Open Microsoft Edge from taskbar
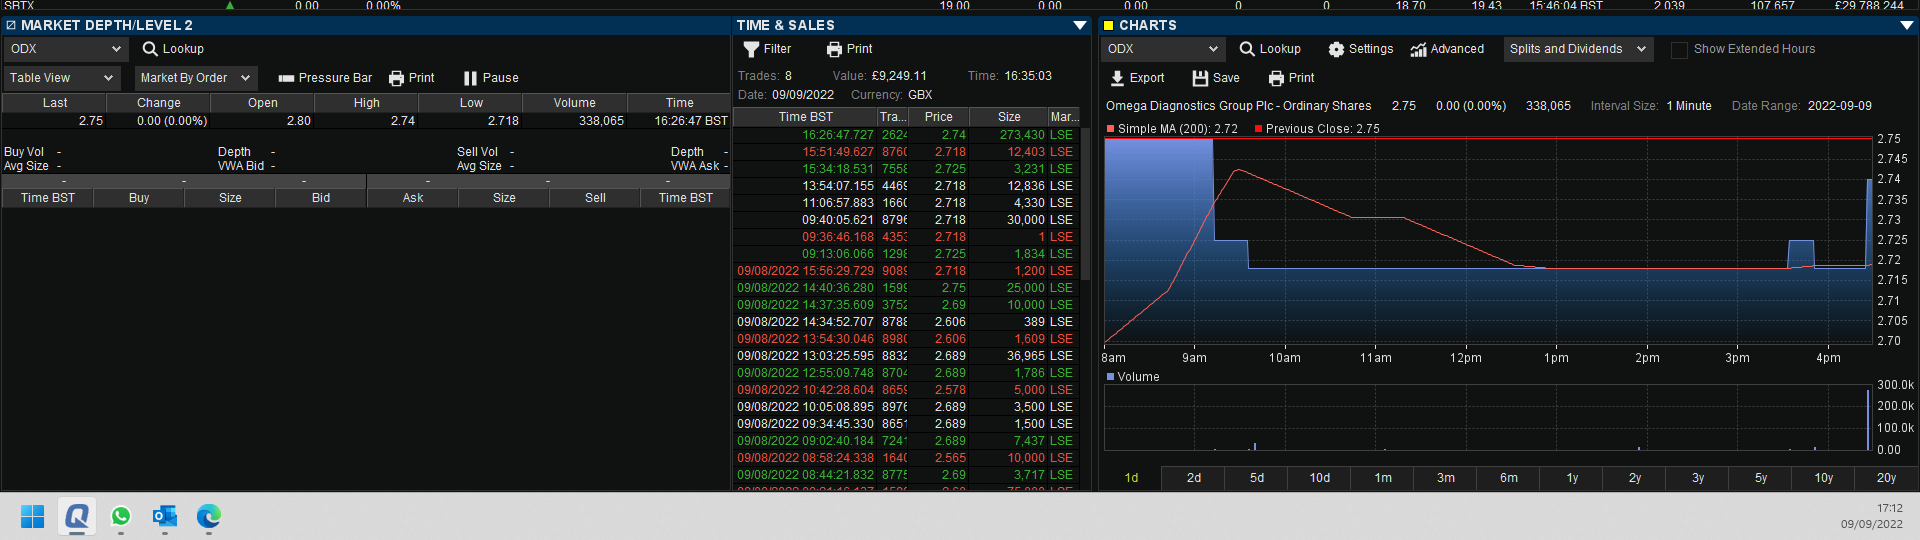 [209, 516]
